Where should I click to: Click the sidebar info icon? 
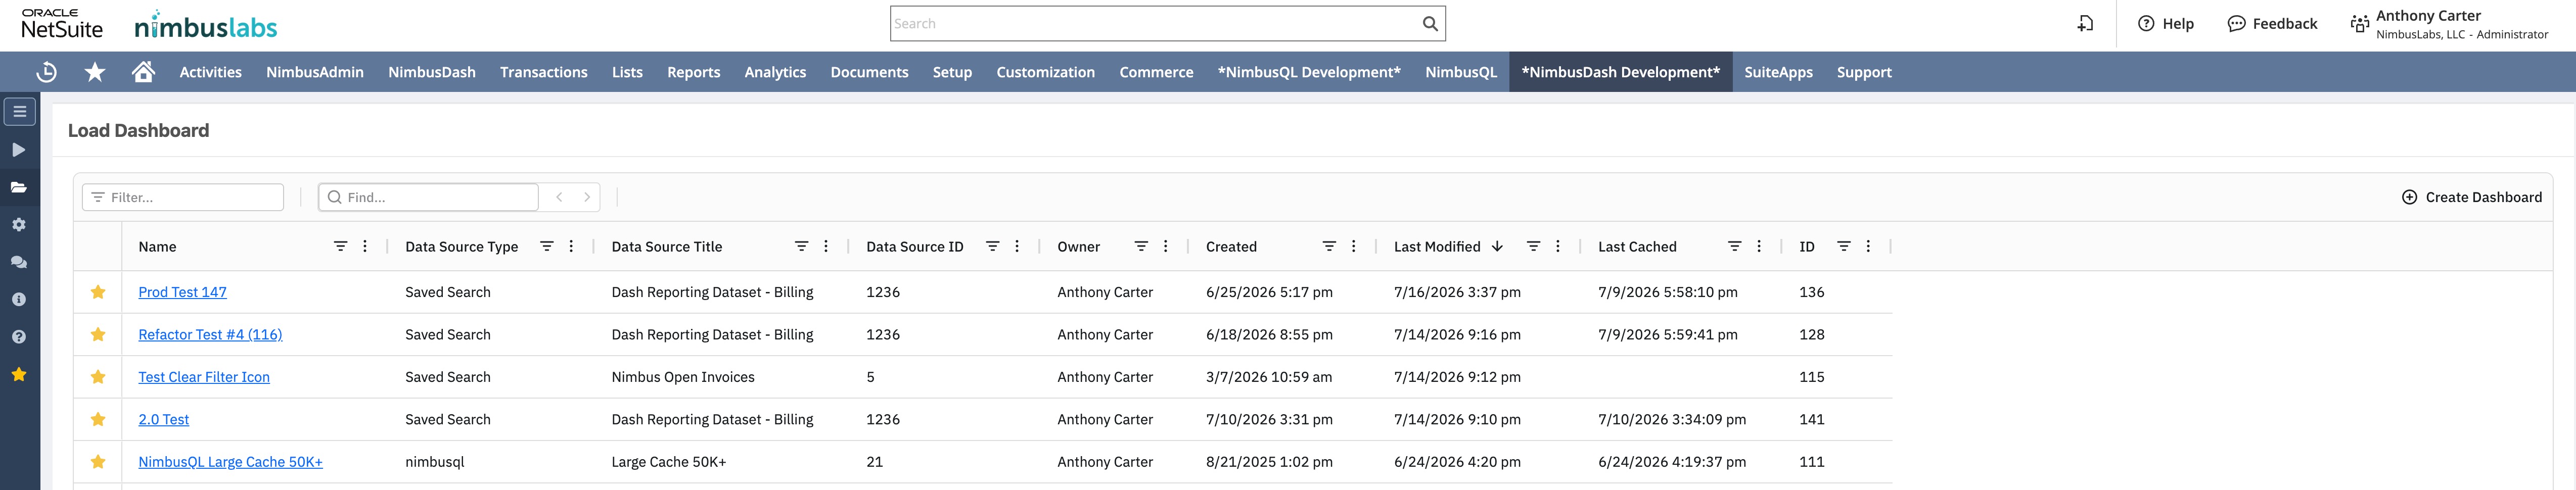[19, 299]
